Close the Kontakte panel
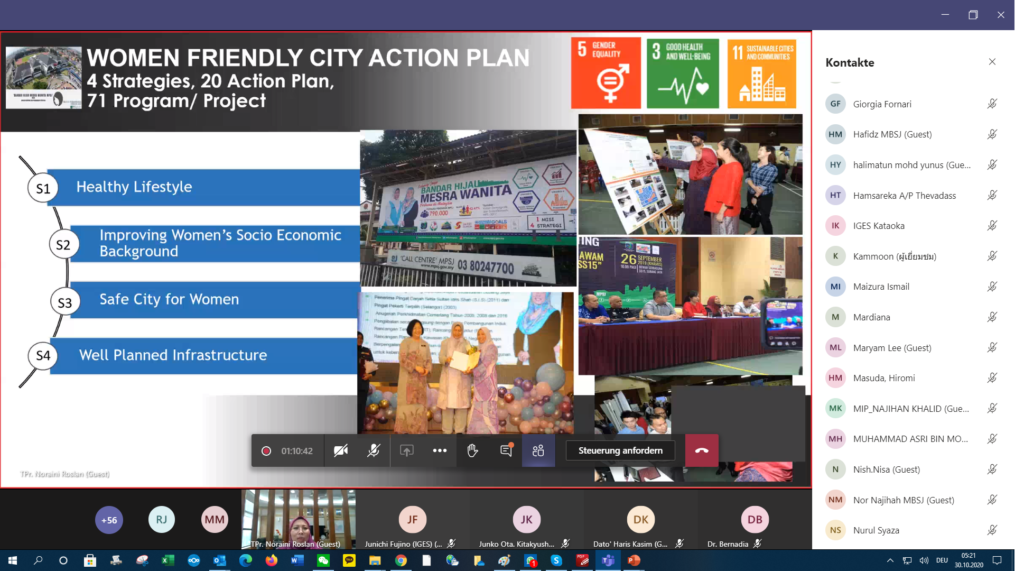This screenshot has height=571, width=1024. (x=992, y=62)
